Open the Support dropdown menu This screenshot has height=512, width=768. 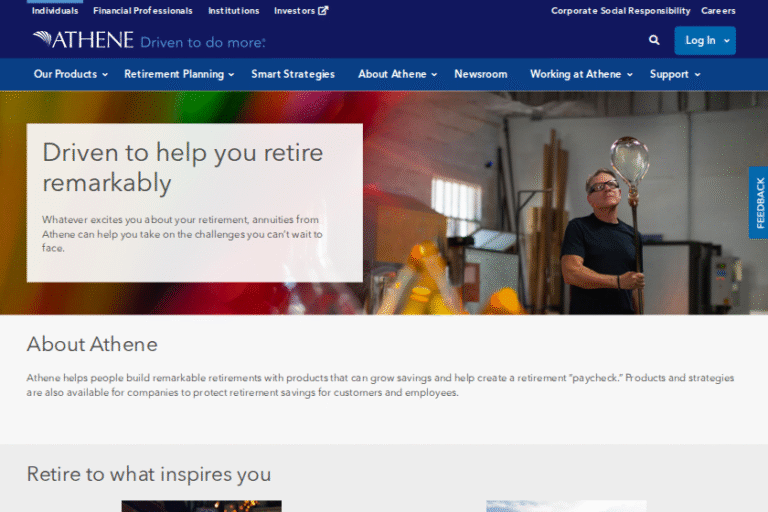(675, 74)
